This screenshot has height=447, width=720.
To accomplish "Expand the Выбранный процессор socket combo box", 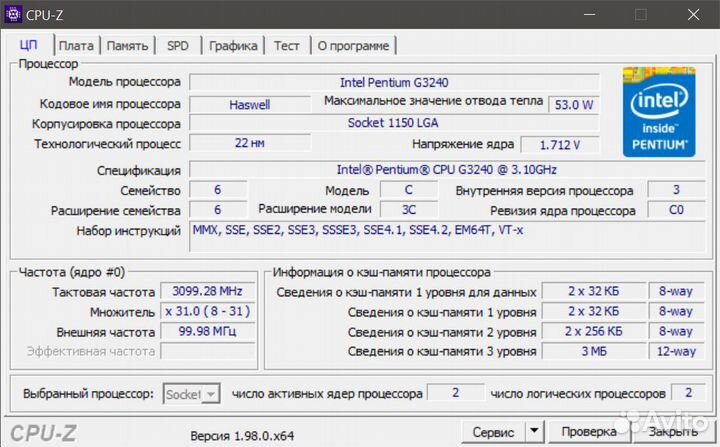I will (x=191, y=394).
